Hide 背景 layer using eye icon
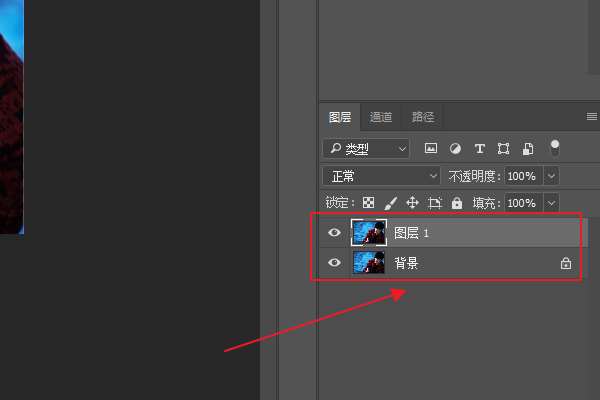The height and width of the screenshot is (400, 600). point(334,263)
